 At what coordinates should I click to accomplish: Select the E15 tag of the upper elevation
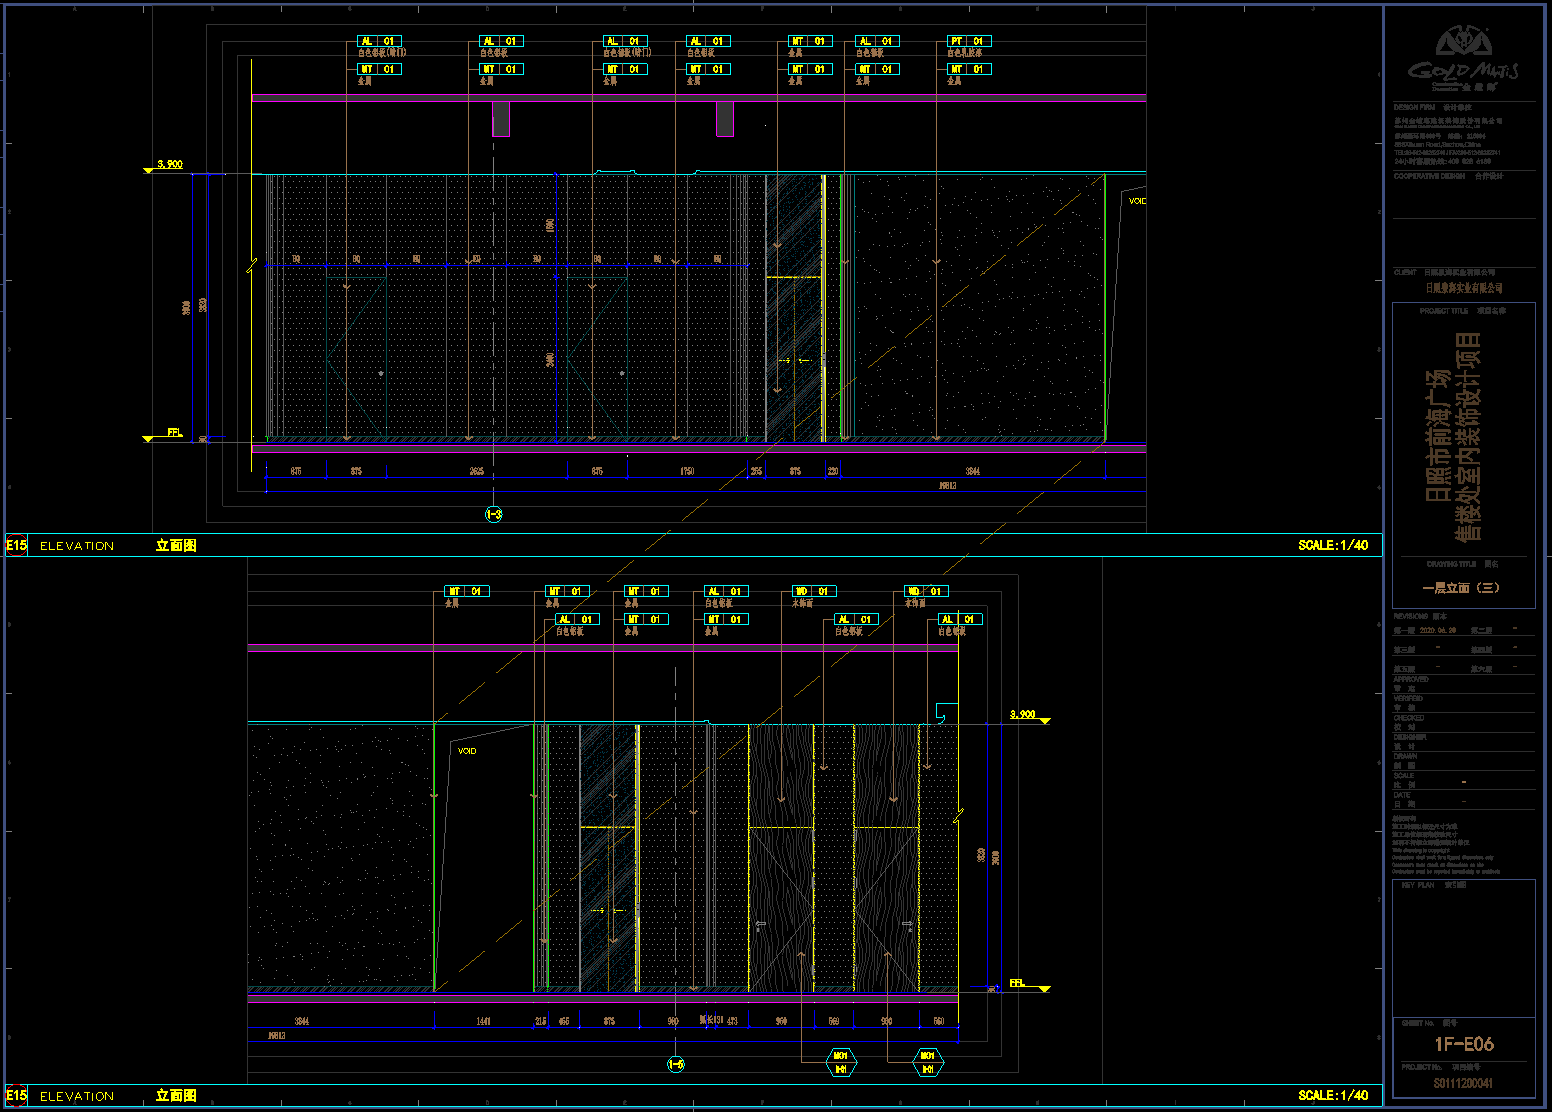pyautogui.click(x=16, y=545)
